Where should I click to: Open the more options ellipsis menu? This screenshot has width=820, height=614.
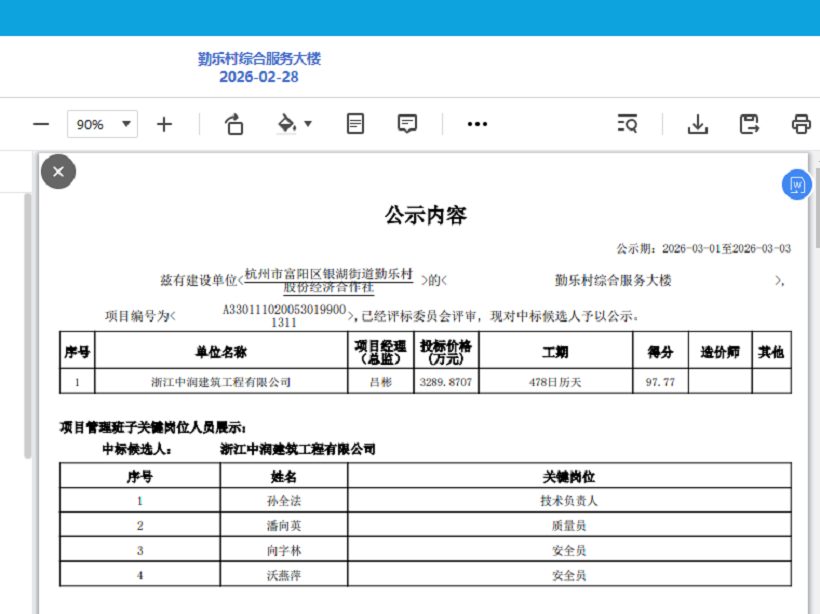tap(477, 124)
